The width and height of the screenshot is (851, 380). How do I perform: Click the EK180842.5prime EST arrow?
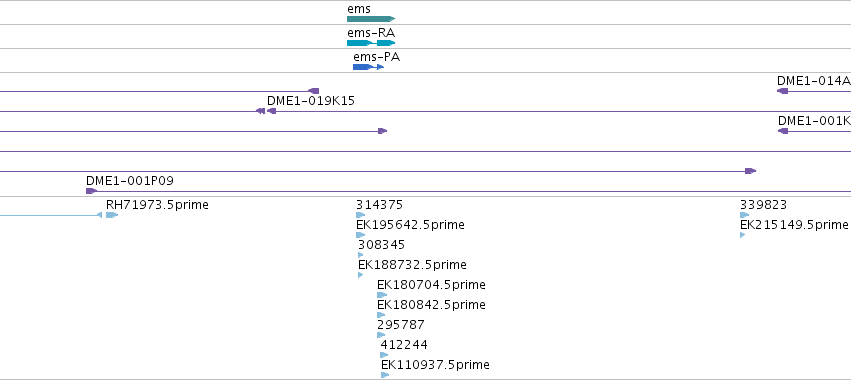point(381,315)
